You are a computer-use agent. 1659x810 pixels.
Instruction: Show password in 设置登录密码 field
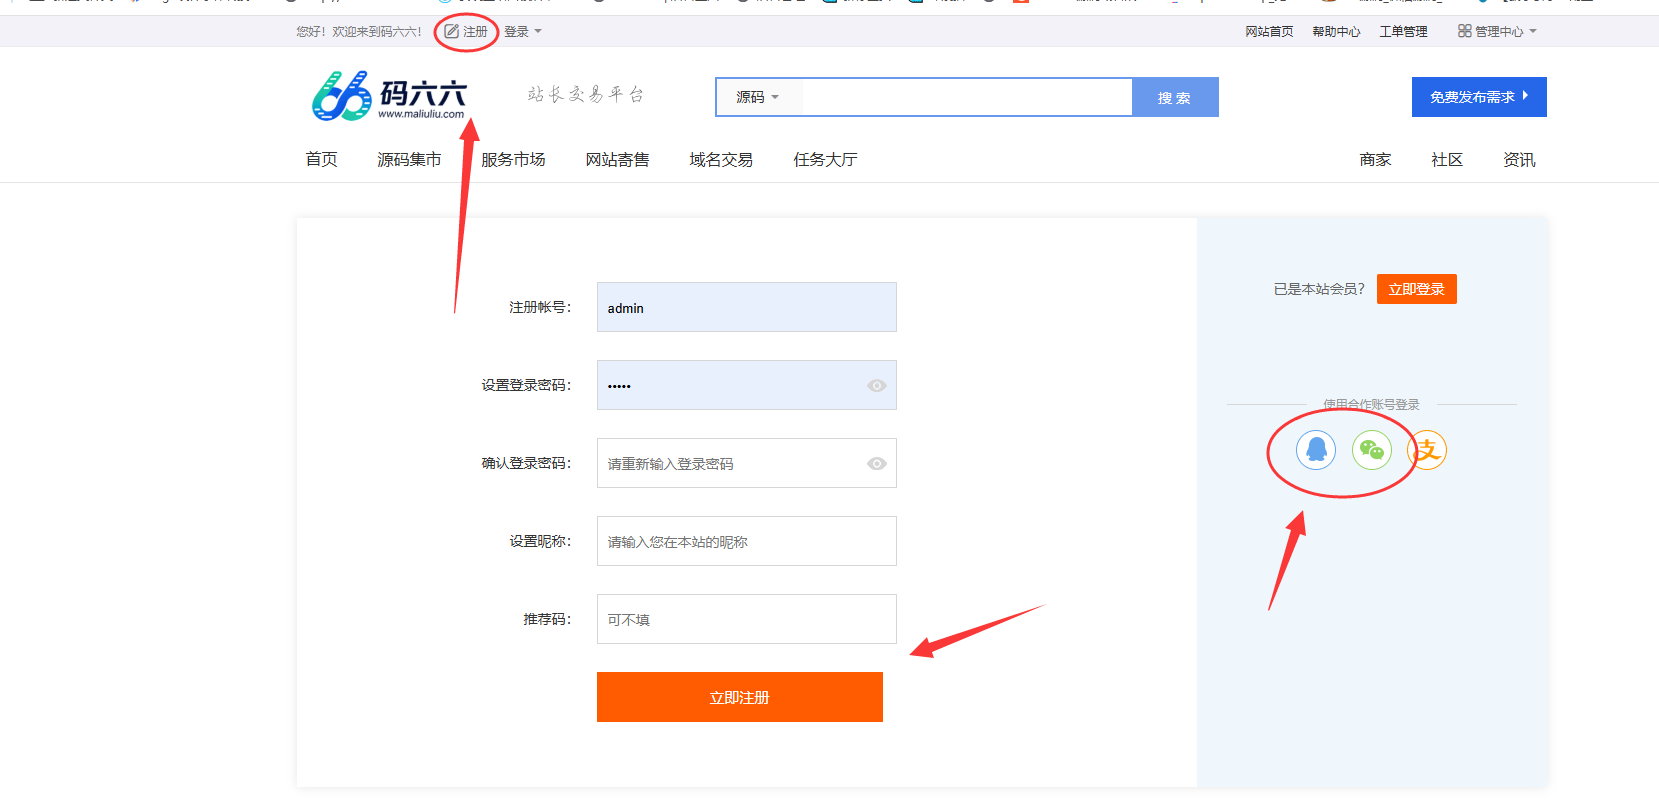coord(876,386)
